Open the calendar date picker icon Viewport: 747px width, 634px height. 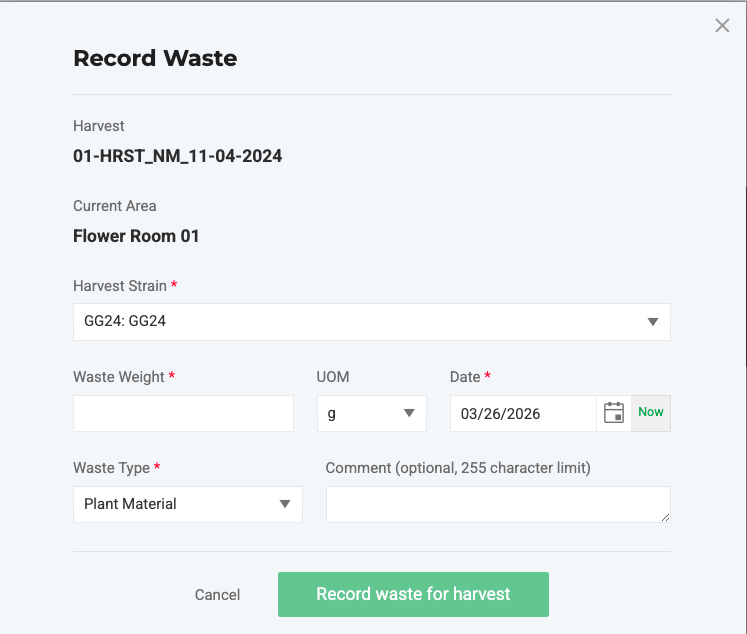click(x=614, y=413)
